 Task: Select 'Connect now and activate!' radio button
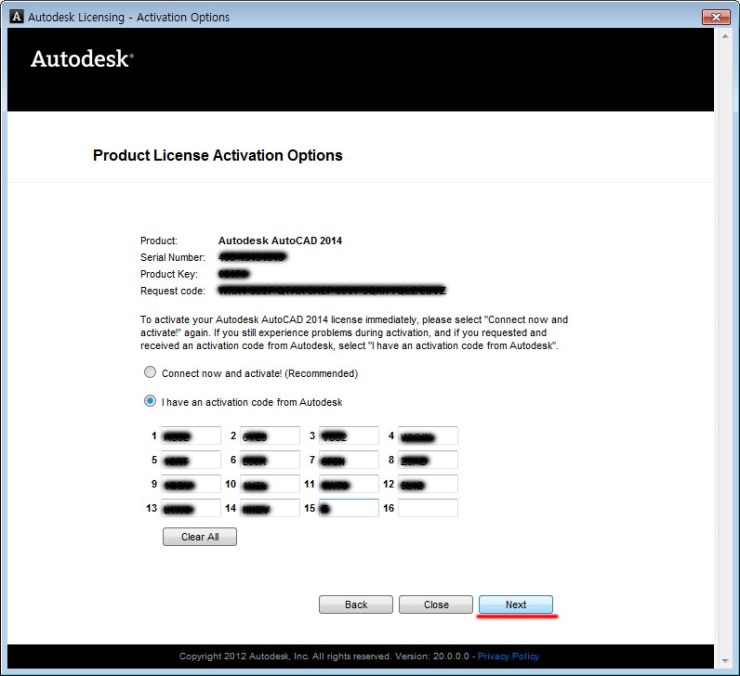pyautogui.click(x=150, y=372)
